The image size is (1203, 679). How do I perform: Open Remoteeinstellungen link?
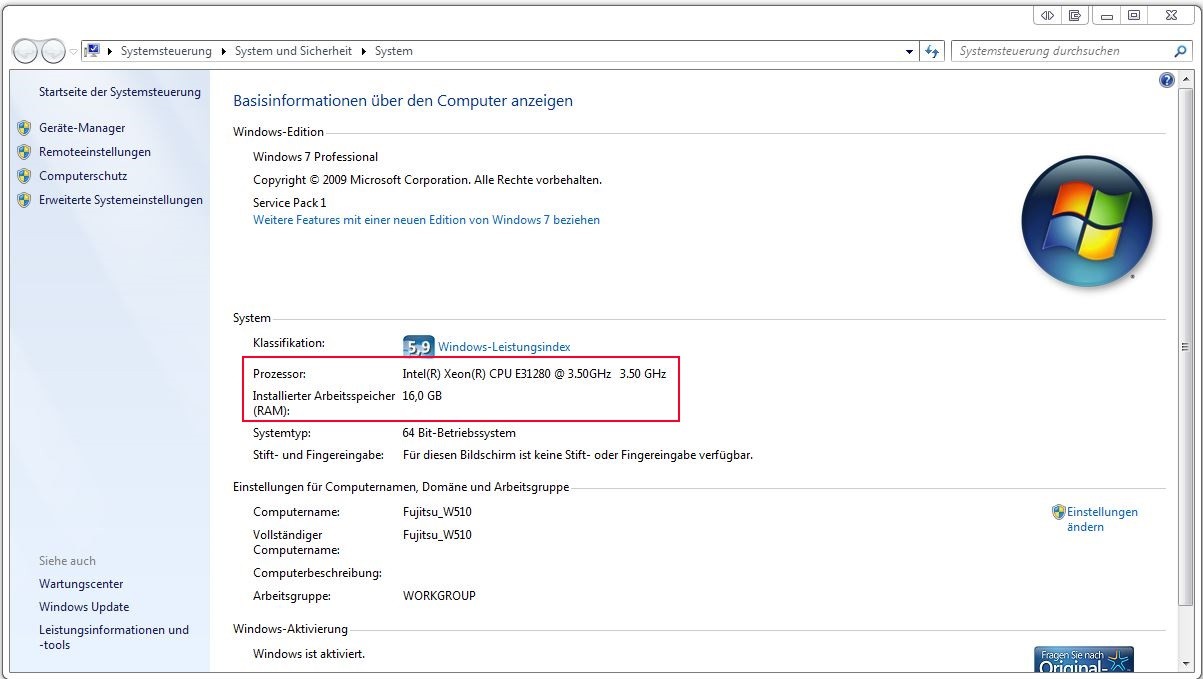pos(95,152)
